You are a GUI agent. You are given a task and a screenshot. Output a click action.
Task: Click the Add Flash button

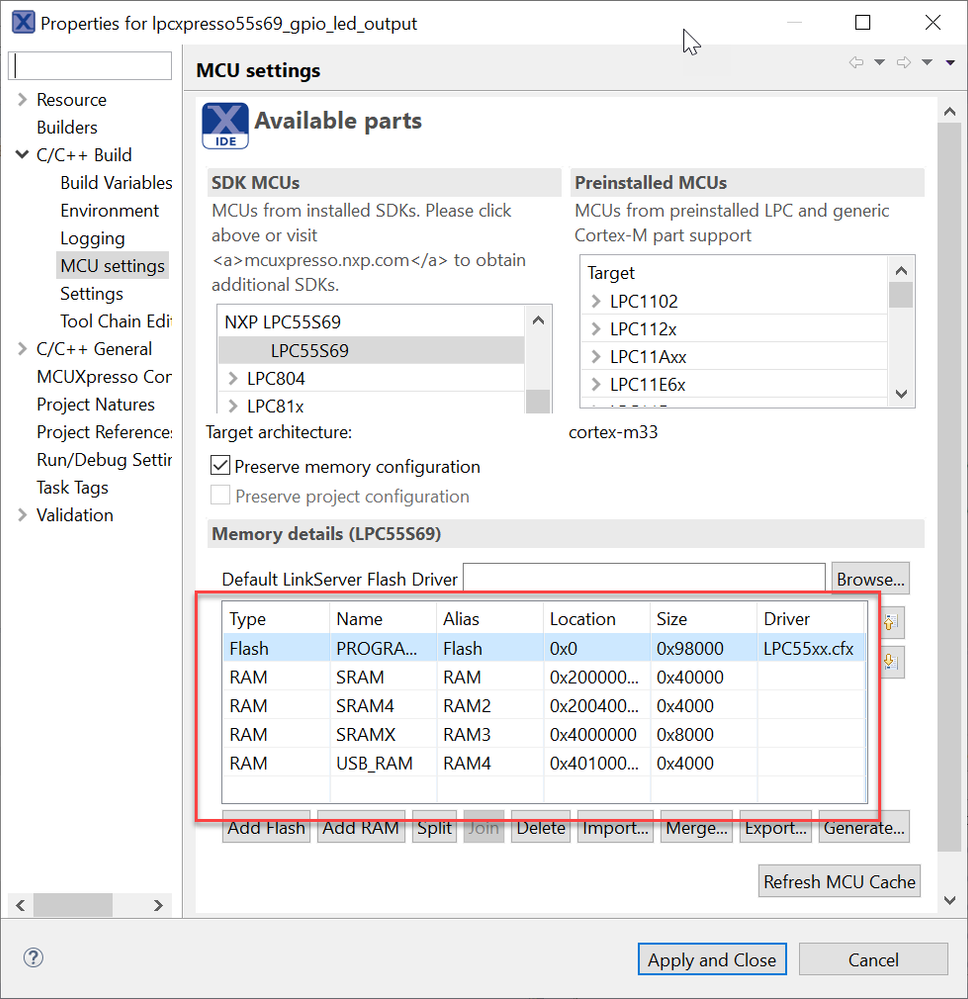point(266,828)
